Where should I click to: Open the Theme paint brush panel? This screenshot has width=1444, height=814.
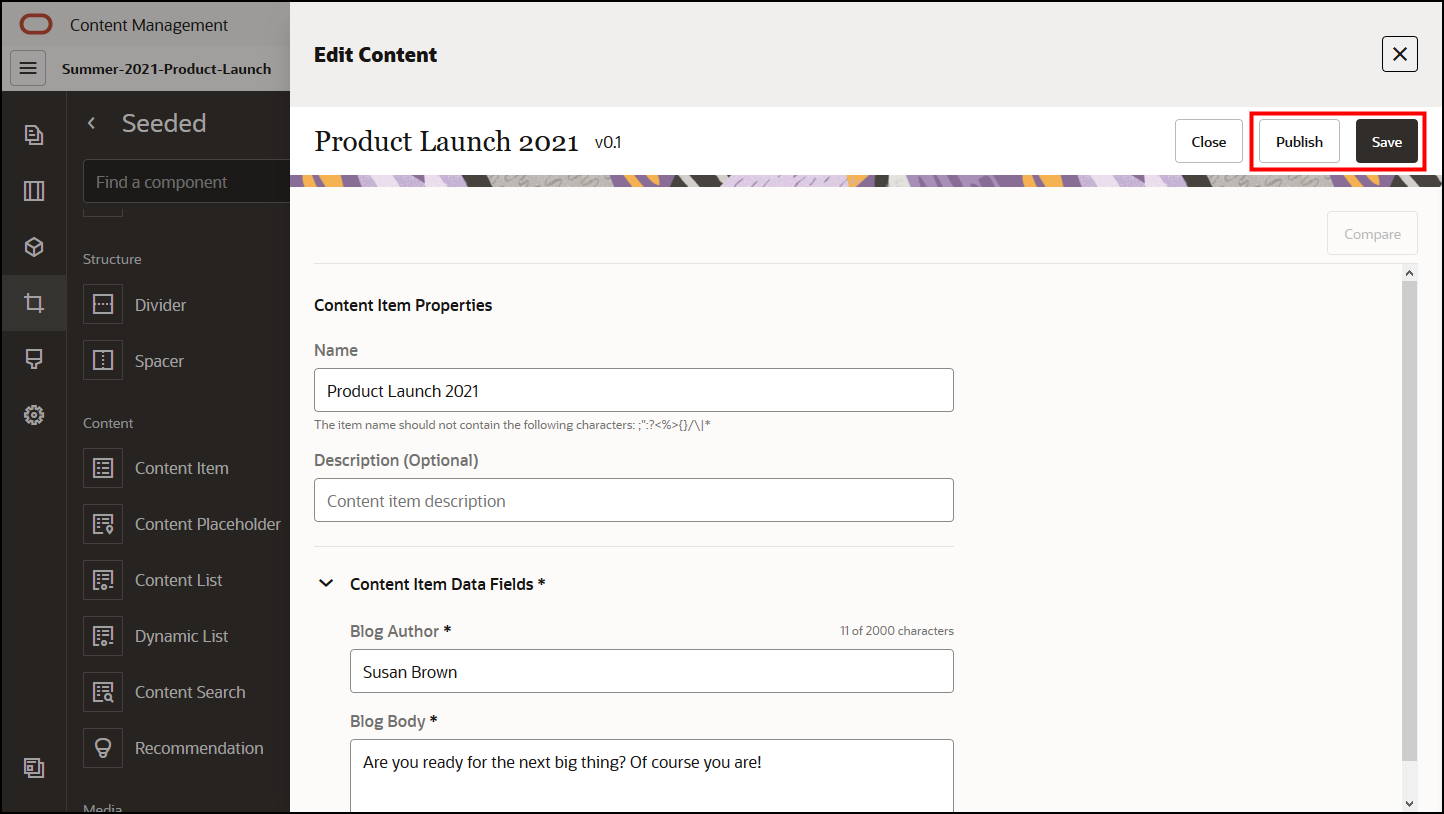tap(34, 359)
